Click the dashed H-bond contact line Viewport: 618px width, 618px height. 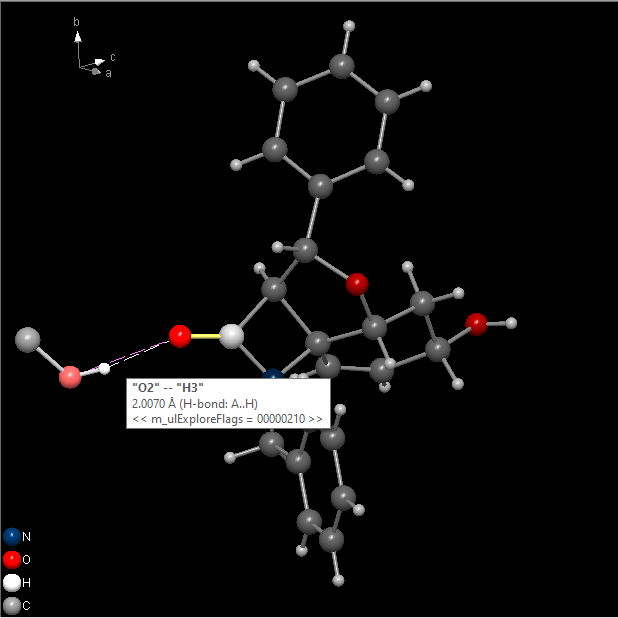click(140, 353)
